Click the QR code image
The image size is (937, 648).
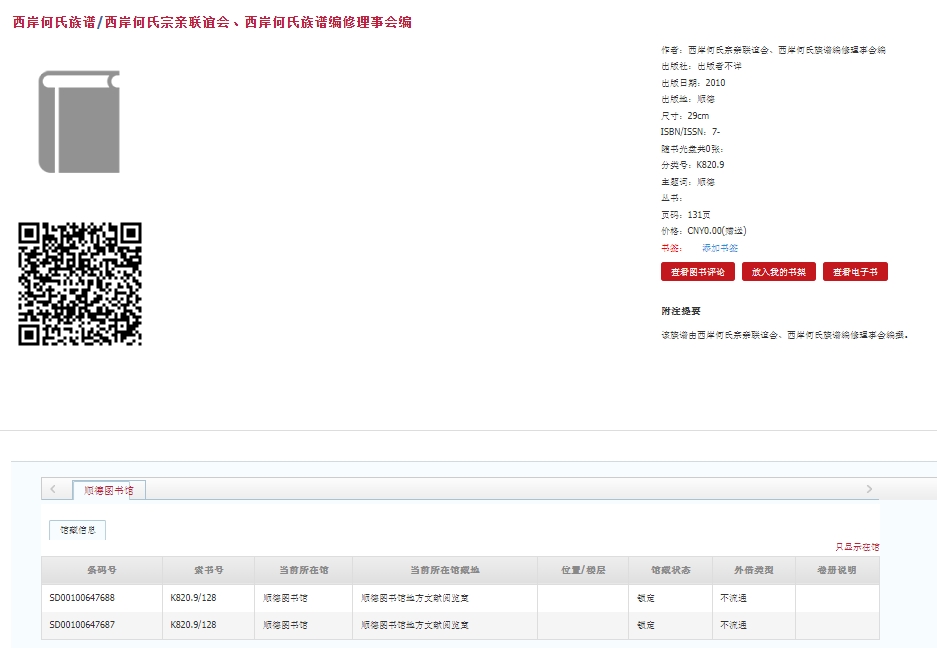[80, 284]
